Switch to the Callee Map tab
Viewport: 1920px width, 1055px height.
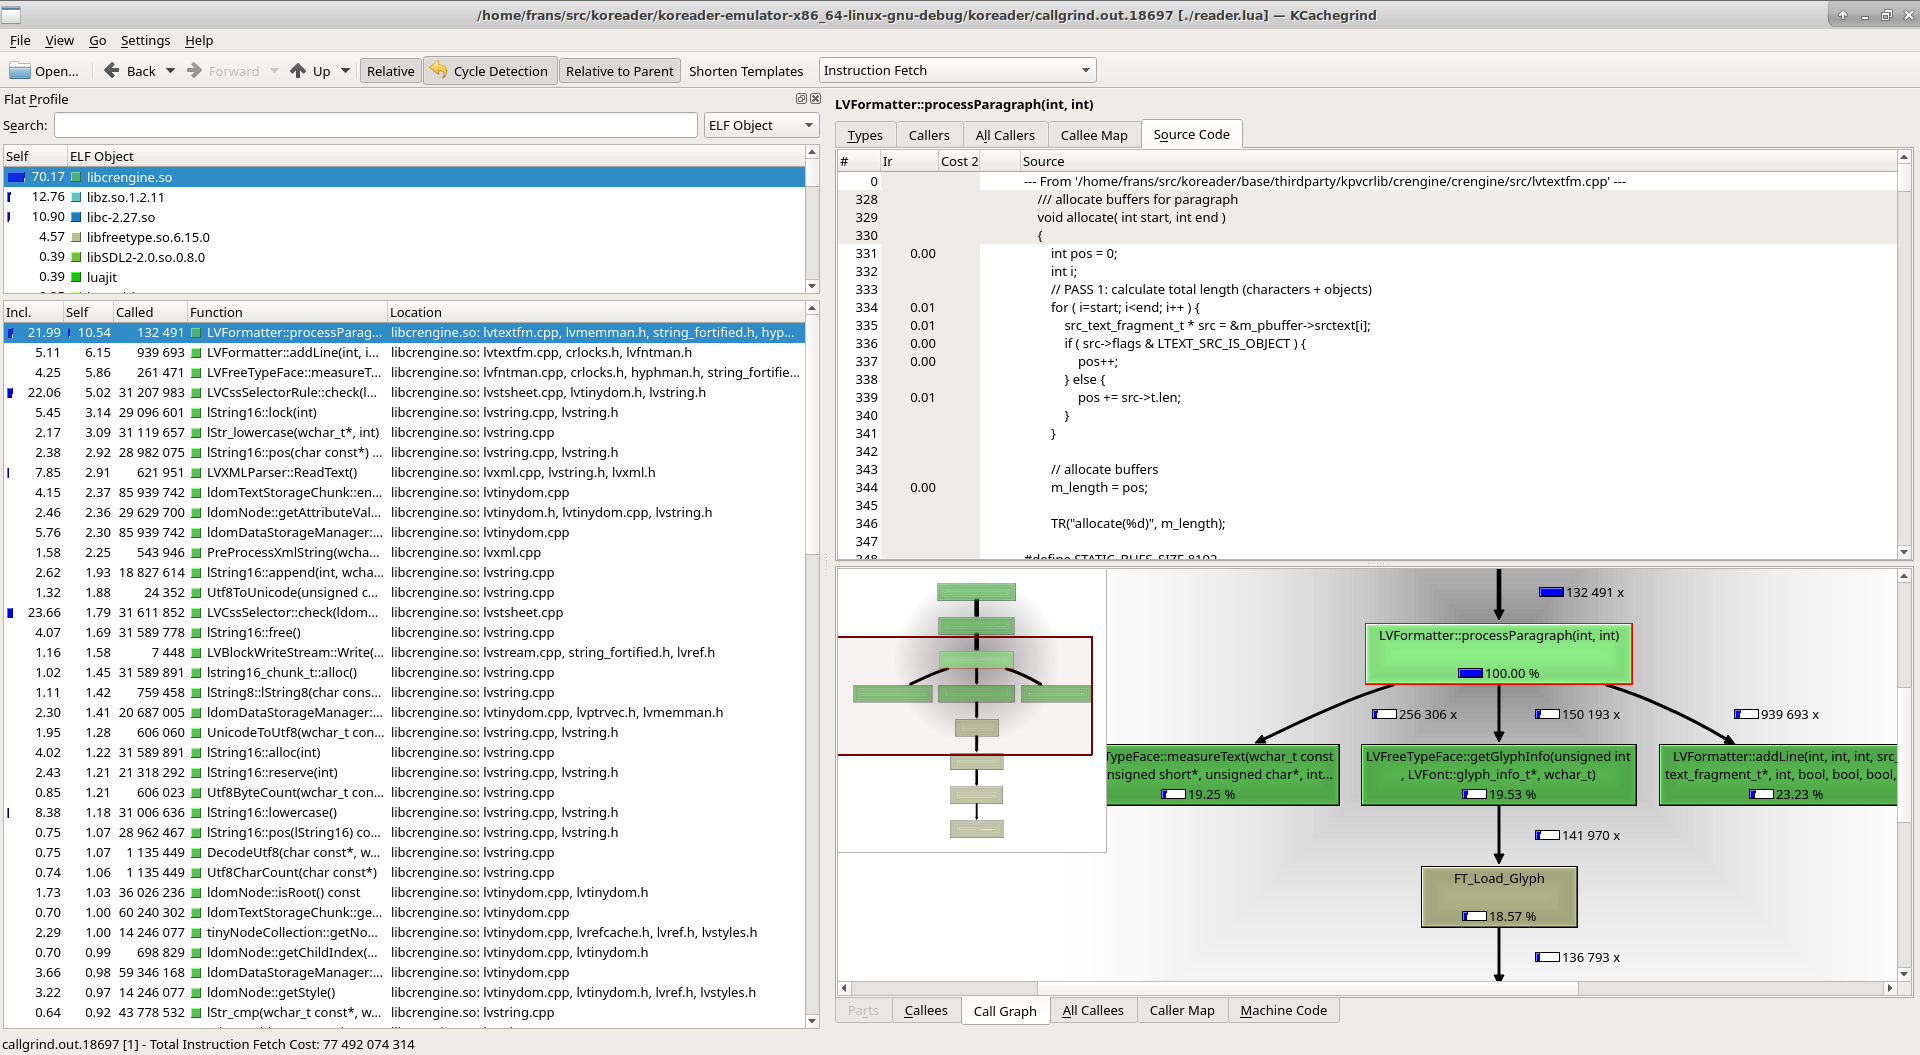pyautogui.click(x=1094, y=135)
